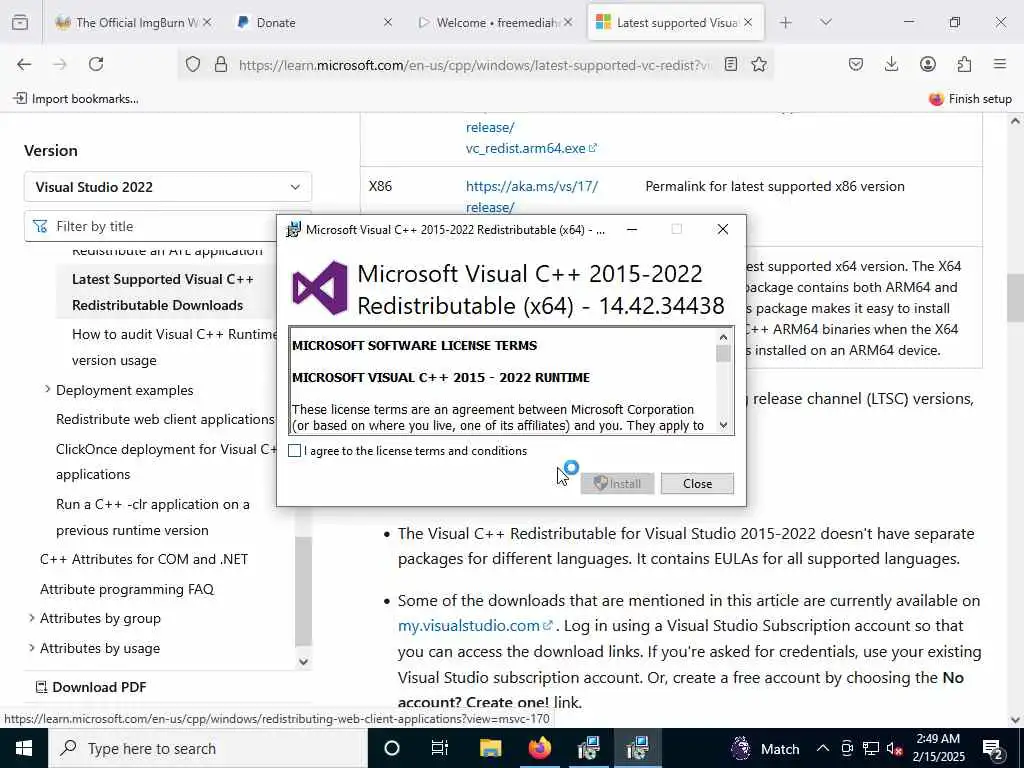Click the muted volume tray icon
This screenshot has width=1024, height=768.
[895, 748]
